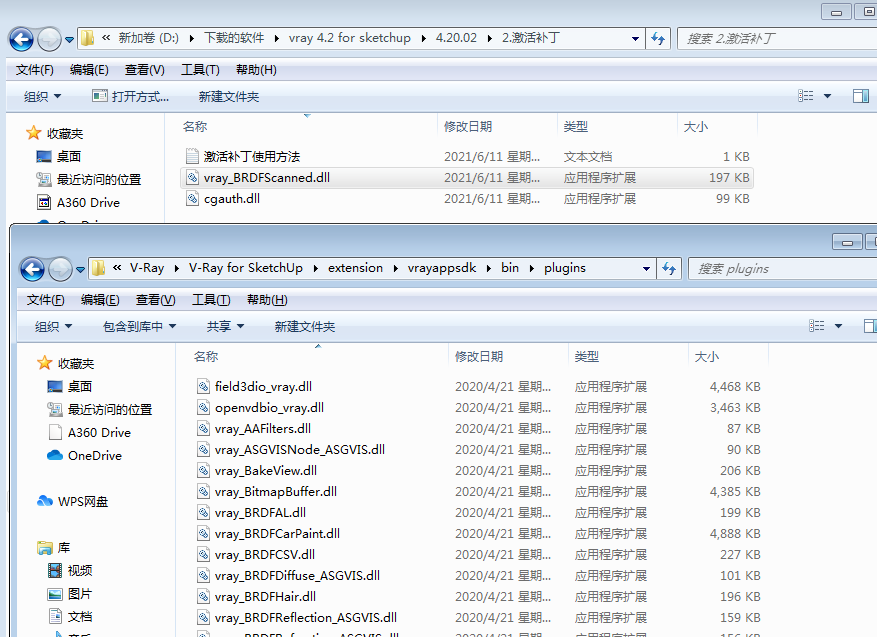Open 图片 library in plugins sidebar
This screenshot has width=877, height=637.
pyautogui.click(x=70, y=594)
